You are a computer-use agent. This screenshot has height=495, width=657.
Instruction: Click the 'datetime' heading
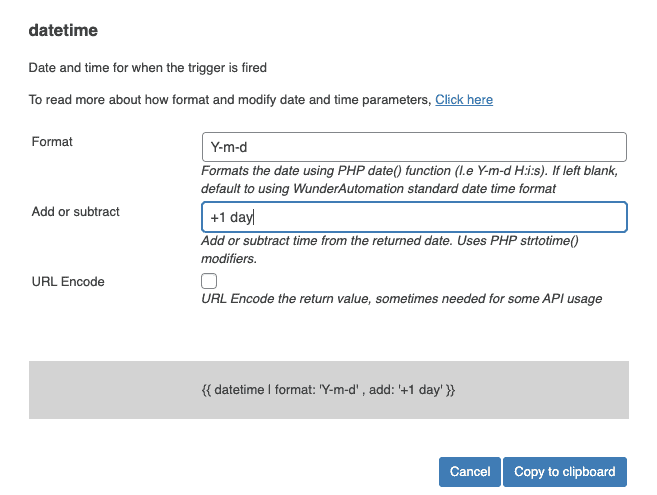63,32
